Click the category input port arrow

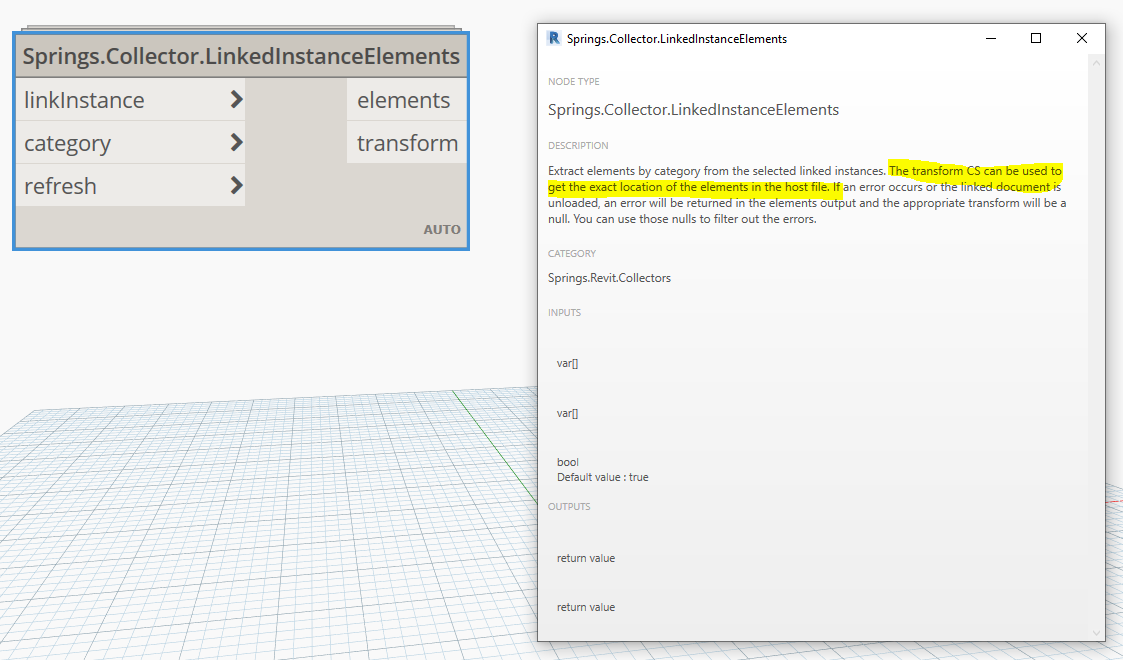(236, 142)
